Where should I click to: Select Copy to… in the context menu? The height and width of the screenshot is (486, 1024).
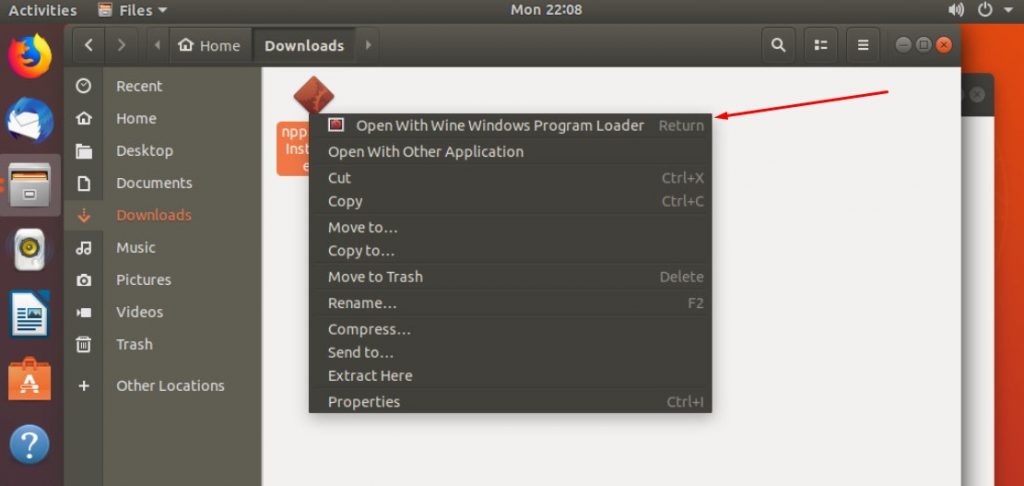click(x=510, y=251)
